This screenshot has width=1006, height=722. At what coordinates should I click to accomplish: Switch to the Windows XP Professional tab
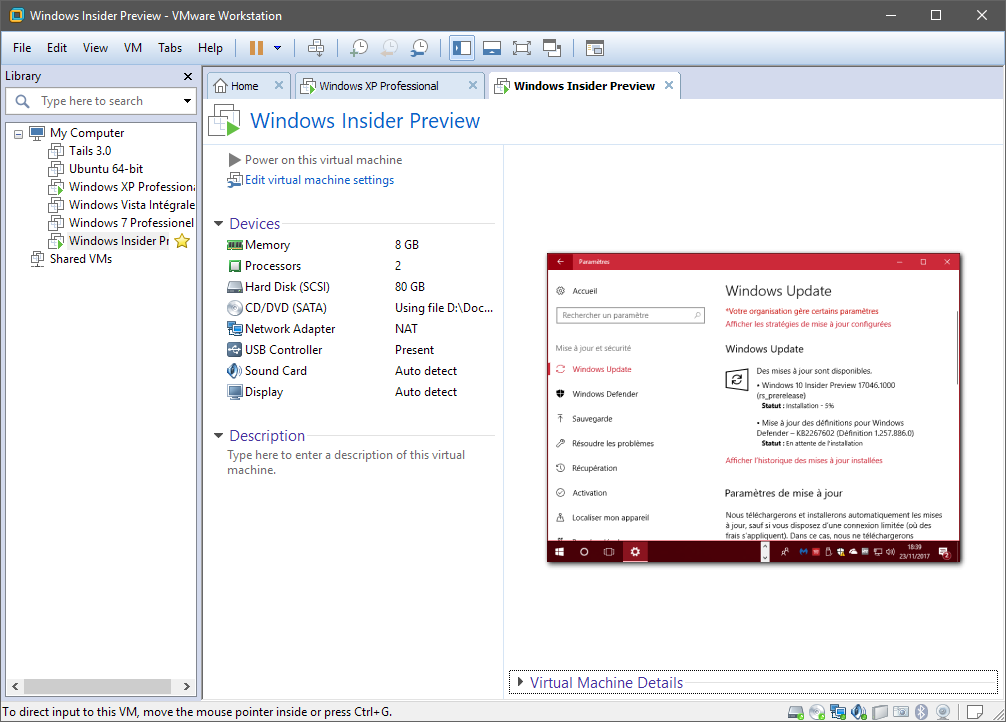(380, 85)
